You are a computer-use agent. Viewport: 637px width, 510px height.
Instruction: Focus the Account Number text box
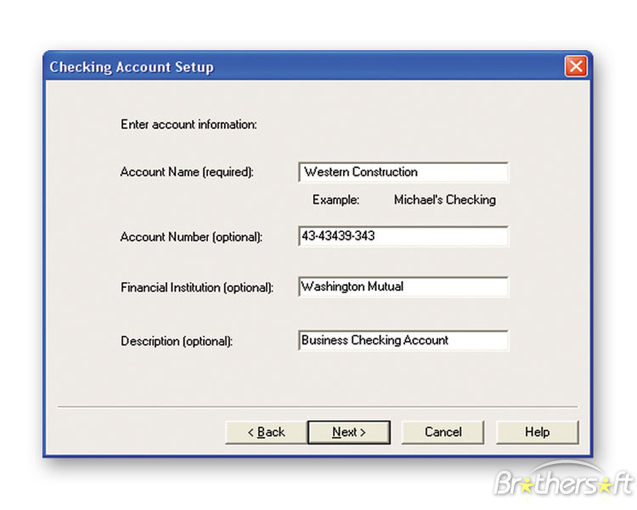click(x=403, y=236)
